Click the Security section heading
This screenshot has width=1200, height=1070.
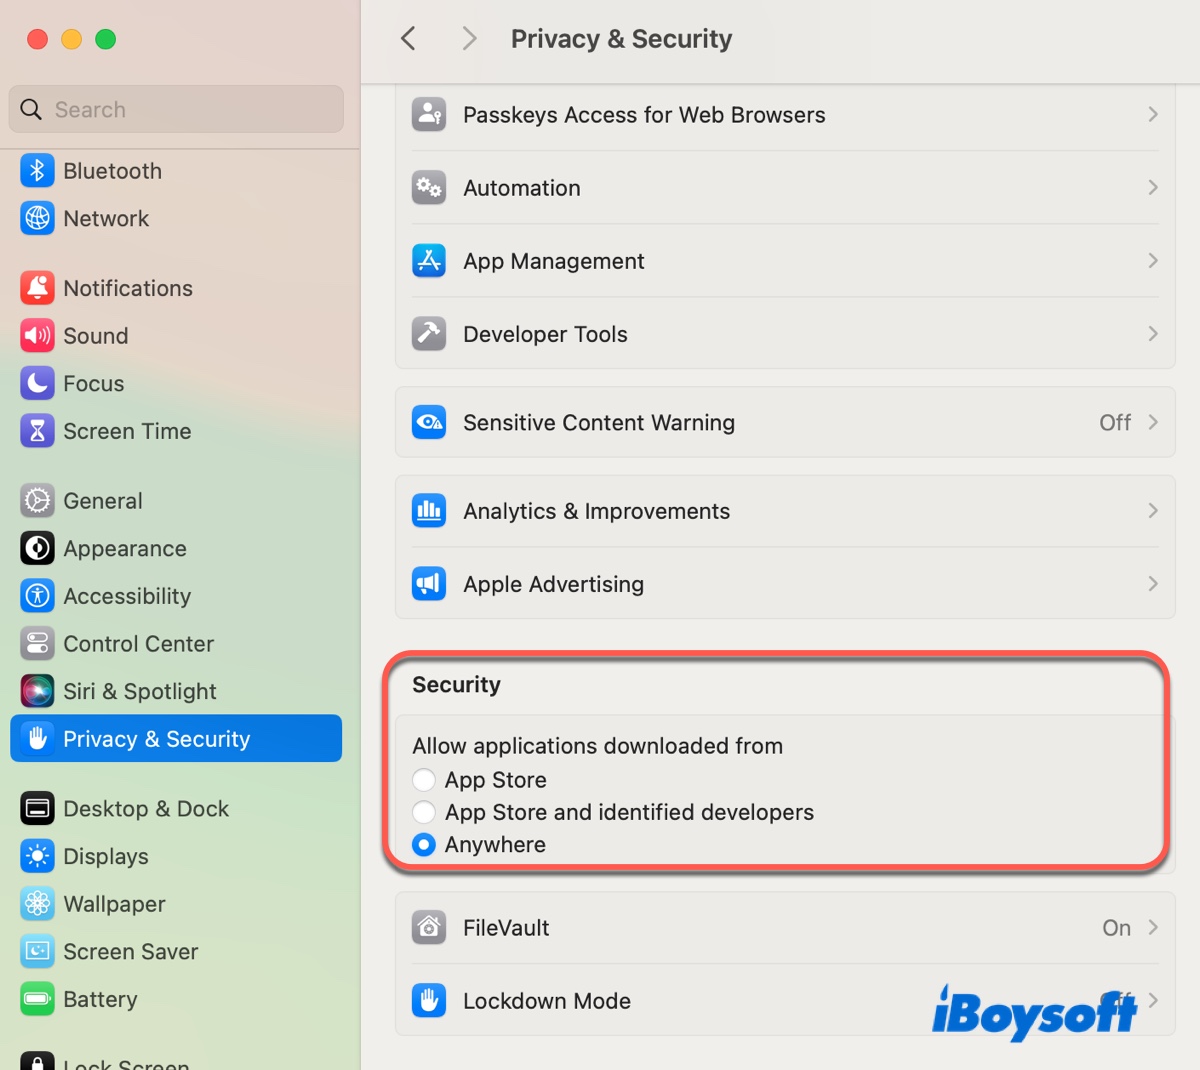[456, 684]
